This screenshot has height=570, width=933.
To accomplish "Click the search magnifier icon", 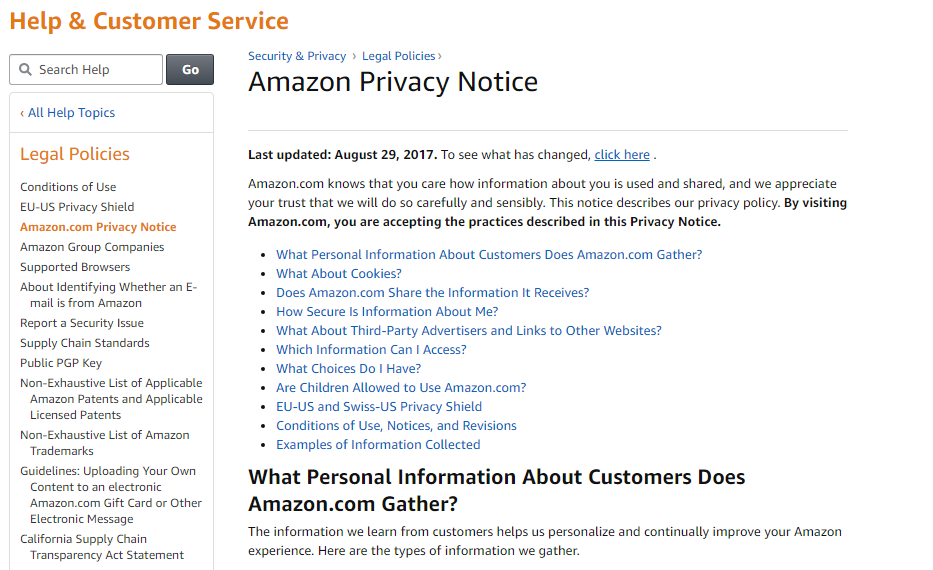I will 25,70.
